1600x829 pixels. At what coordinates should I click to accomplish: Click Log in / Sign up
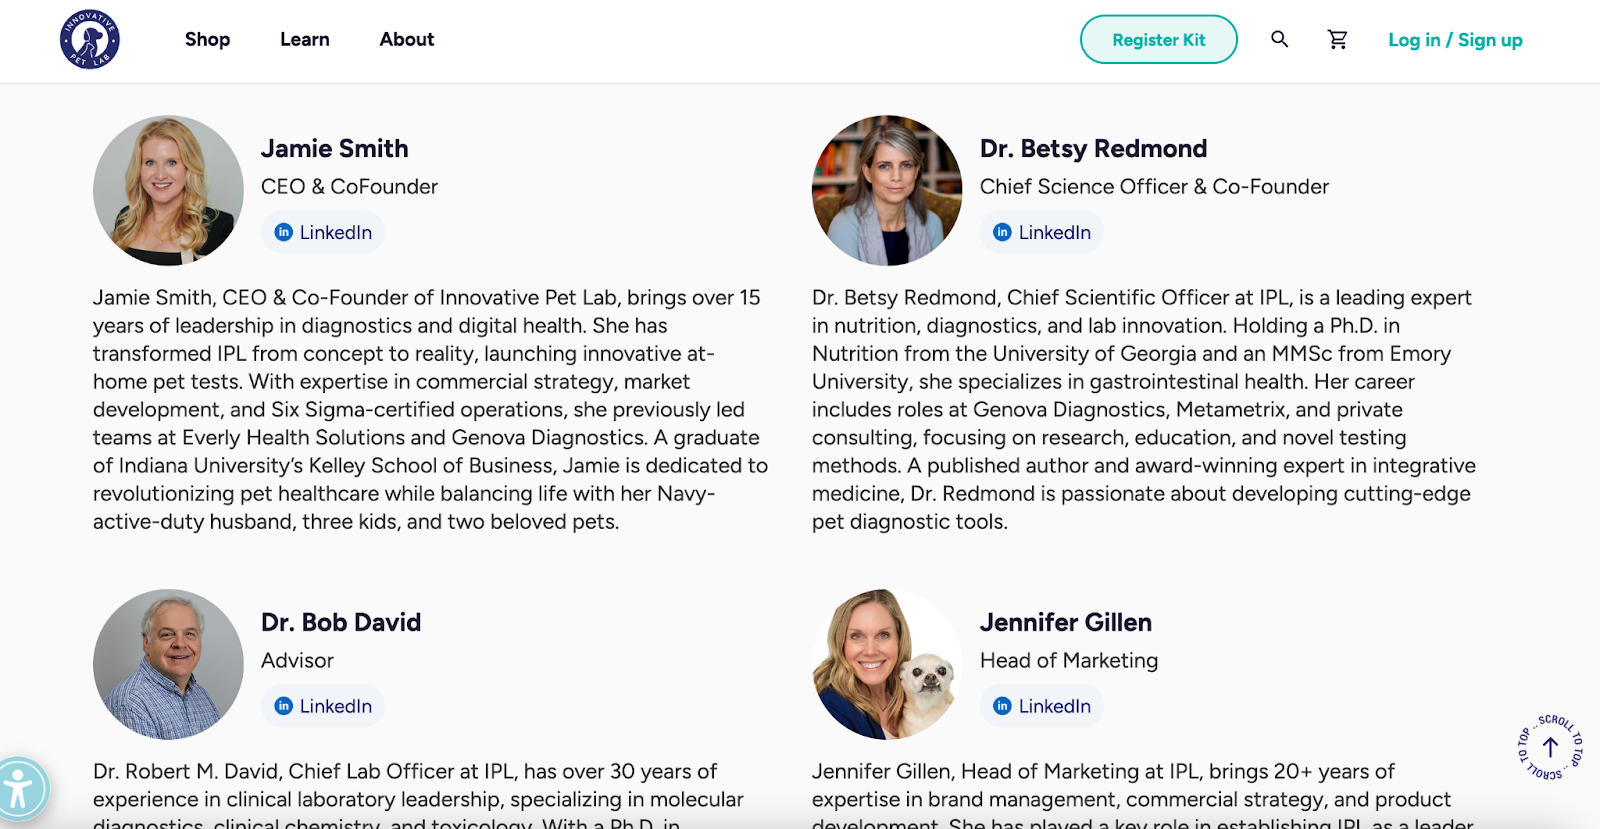coord(1454,39)
